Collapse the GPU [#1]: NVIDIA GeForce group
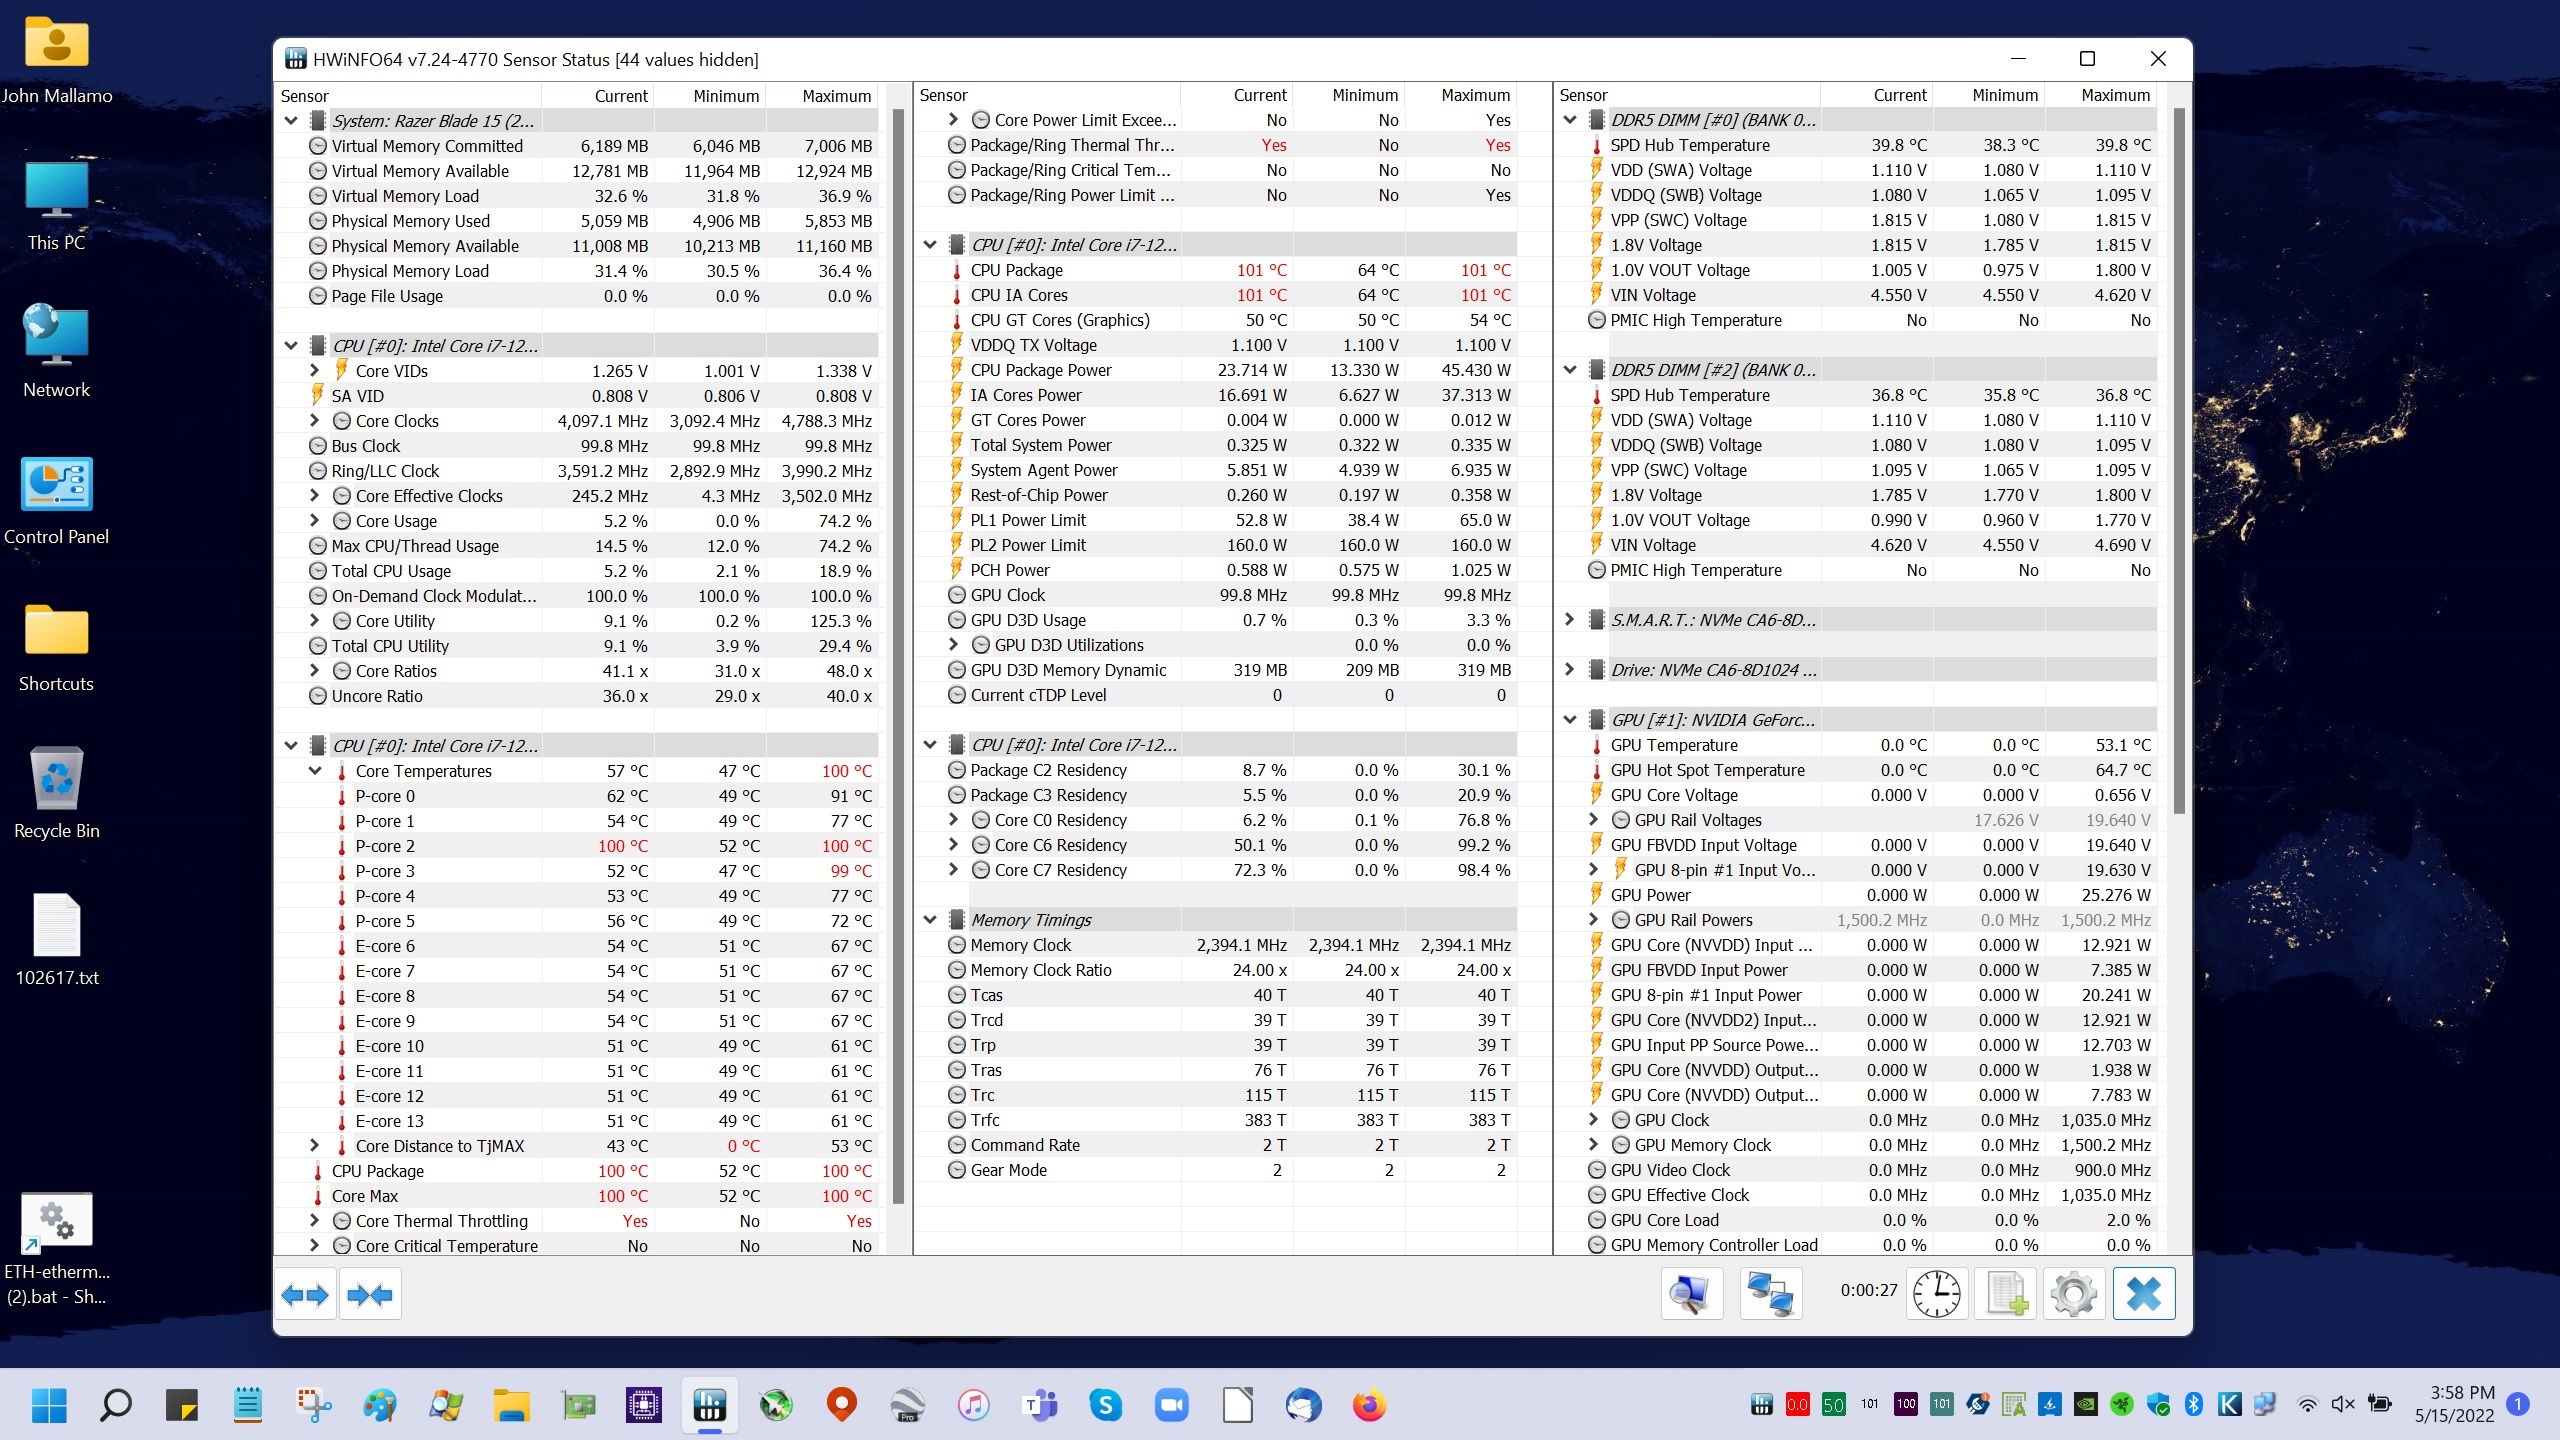2560x1440 pixels. click(1570, 719)
